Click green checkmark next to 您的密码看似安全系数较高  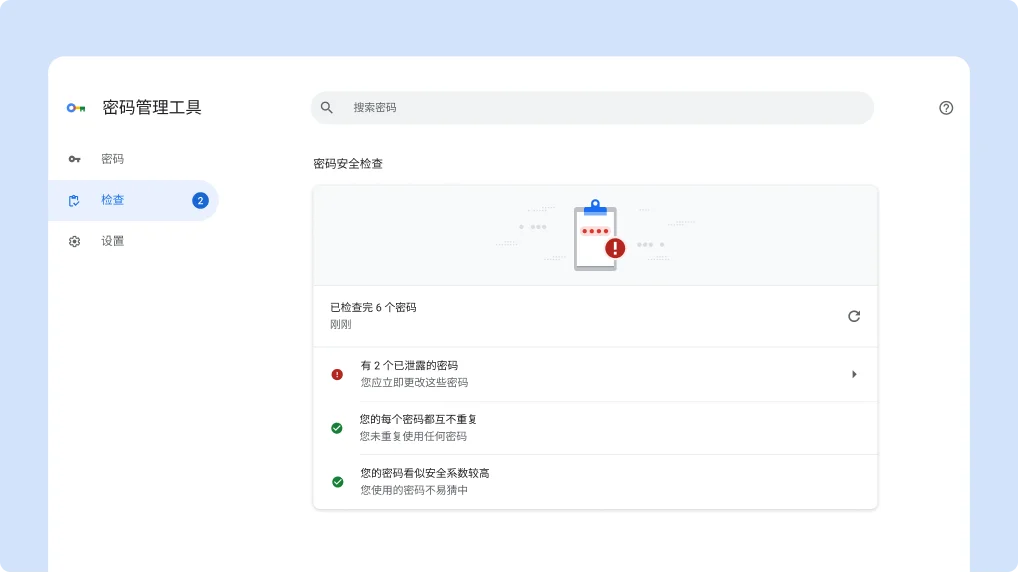(337, 482)
